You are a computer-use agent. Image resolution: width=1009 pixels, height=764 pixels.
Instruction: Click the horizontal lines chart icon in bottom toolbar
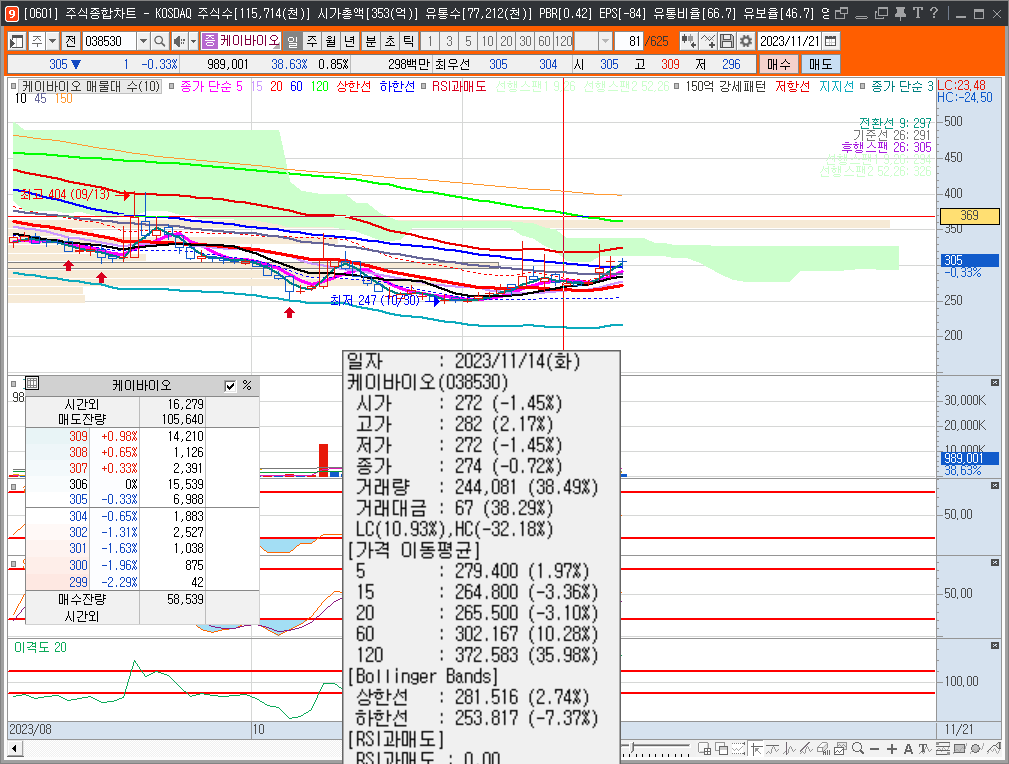[x=943, y=749]
